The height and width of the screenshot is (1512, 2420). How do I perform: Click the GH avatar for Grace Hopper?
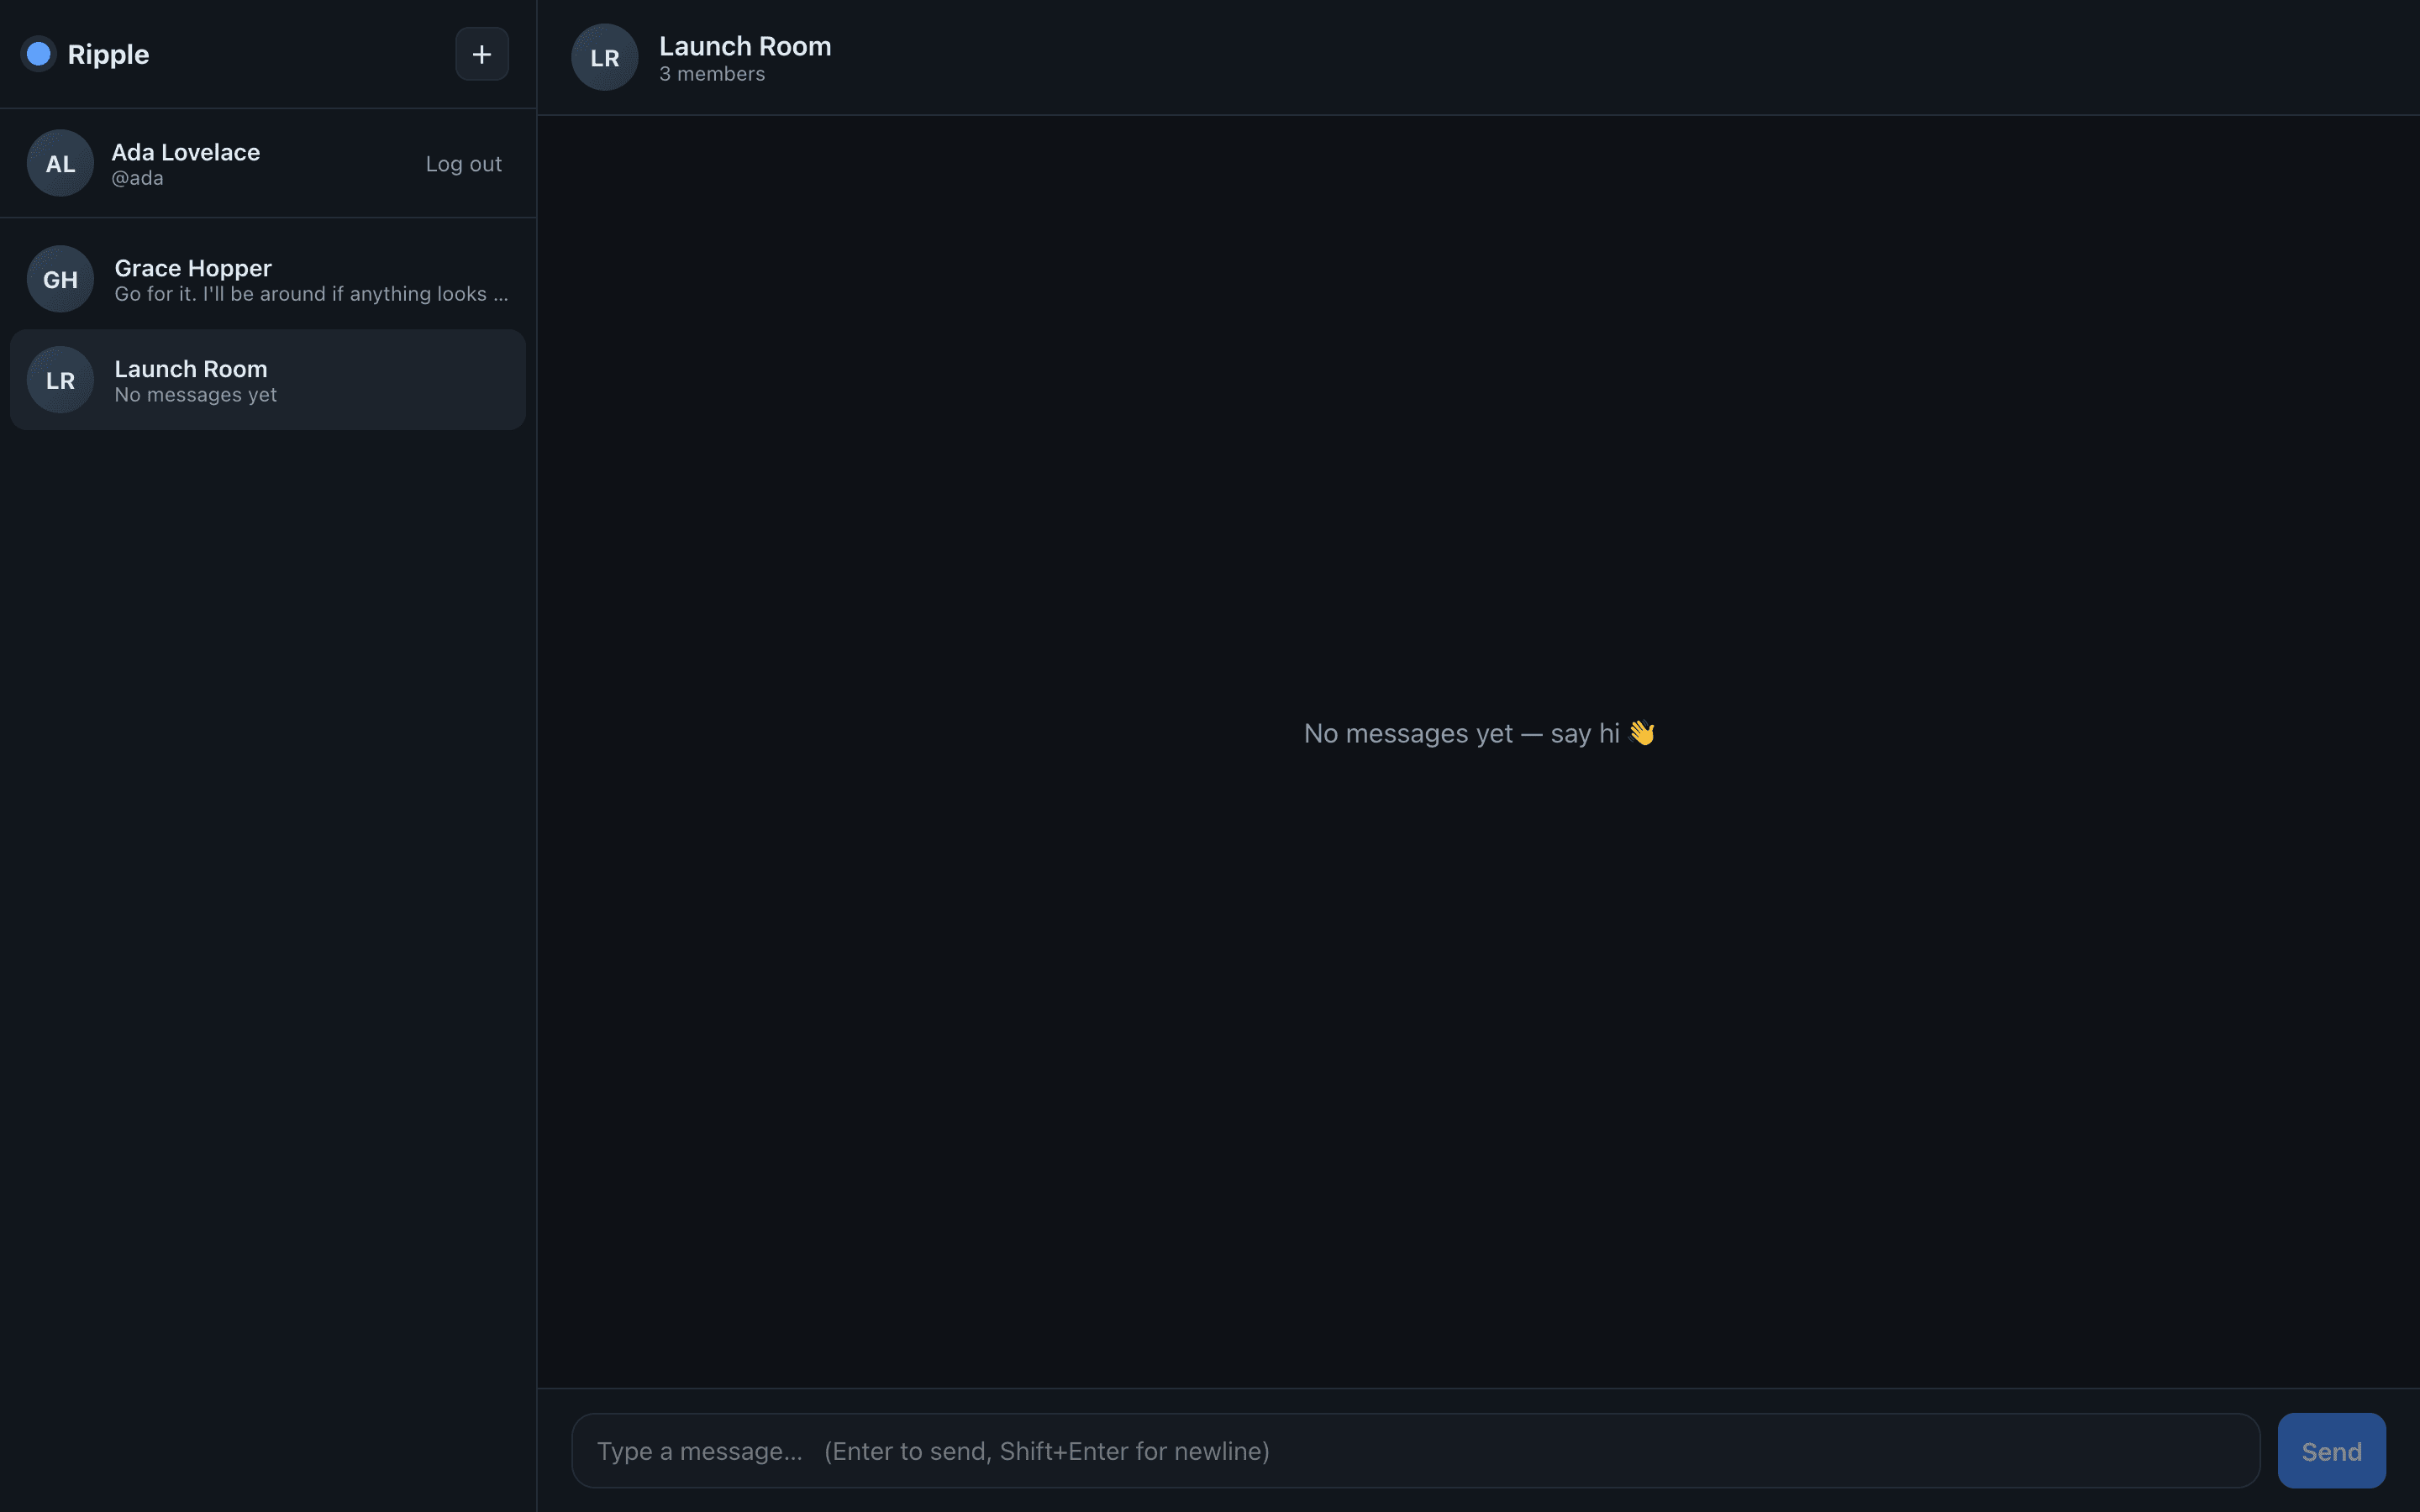(60, 279)
